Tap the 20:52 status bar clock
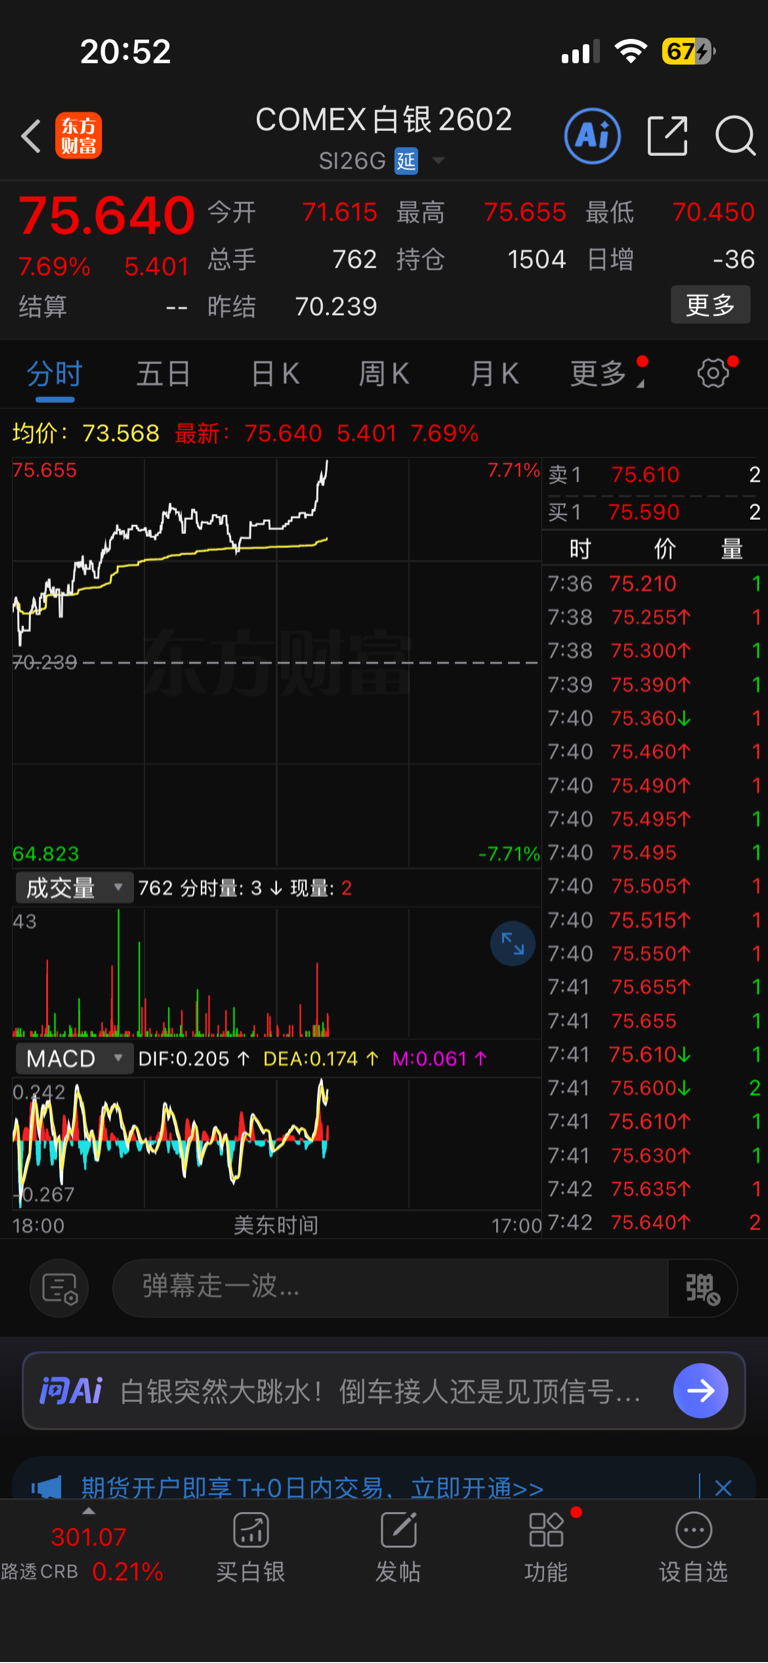The width and height of the screenshot is (768, 1663). (x=126, y=51)
